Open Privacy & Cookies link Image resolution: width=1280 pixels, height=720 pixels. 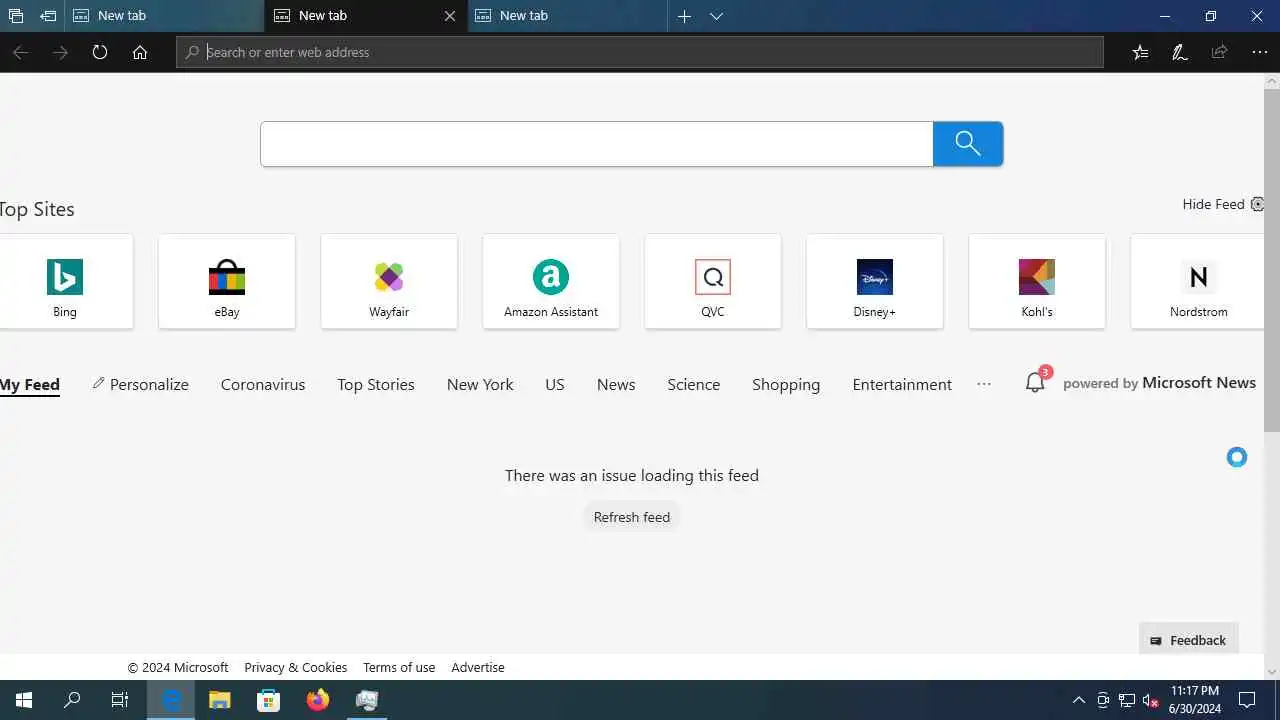click(x=296, y=667)
